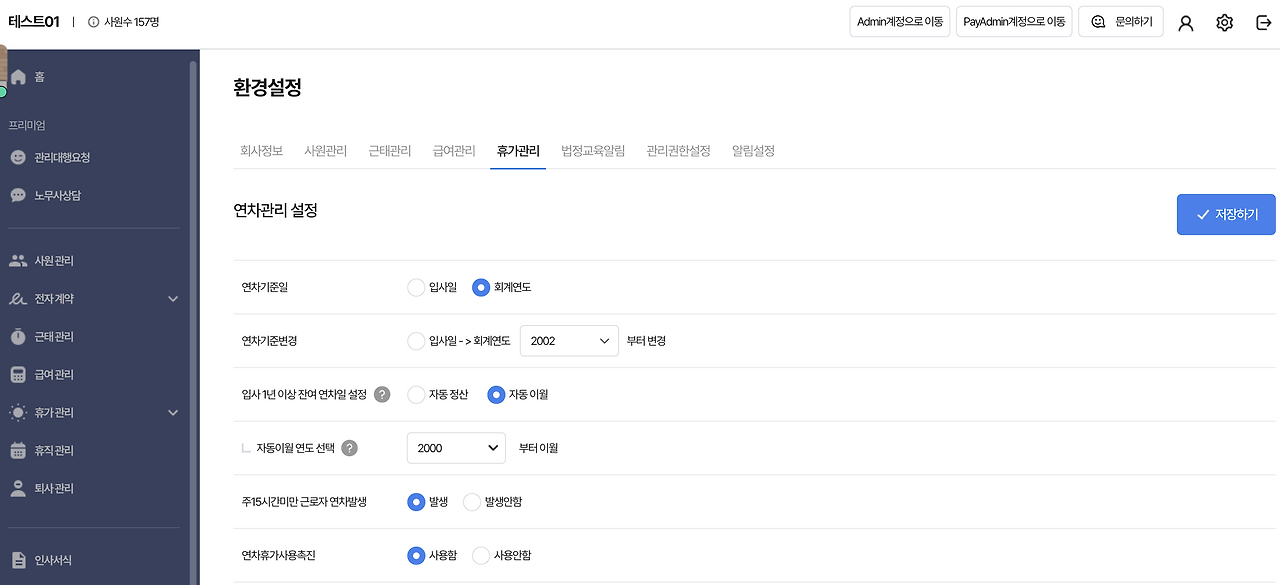
Task: Expand the 전자 계약 submenu chevron
Action: point(173,299)
